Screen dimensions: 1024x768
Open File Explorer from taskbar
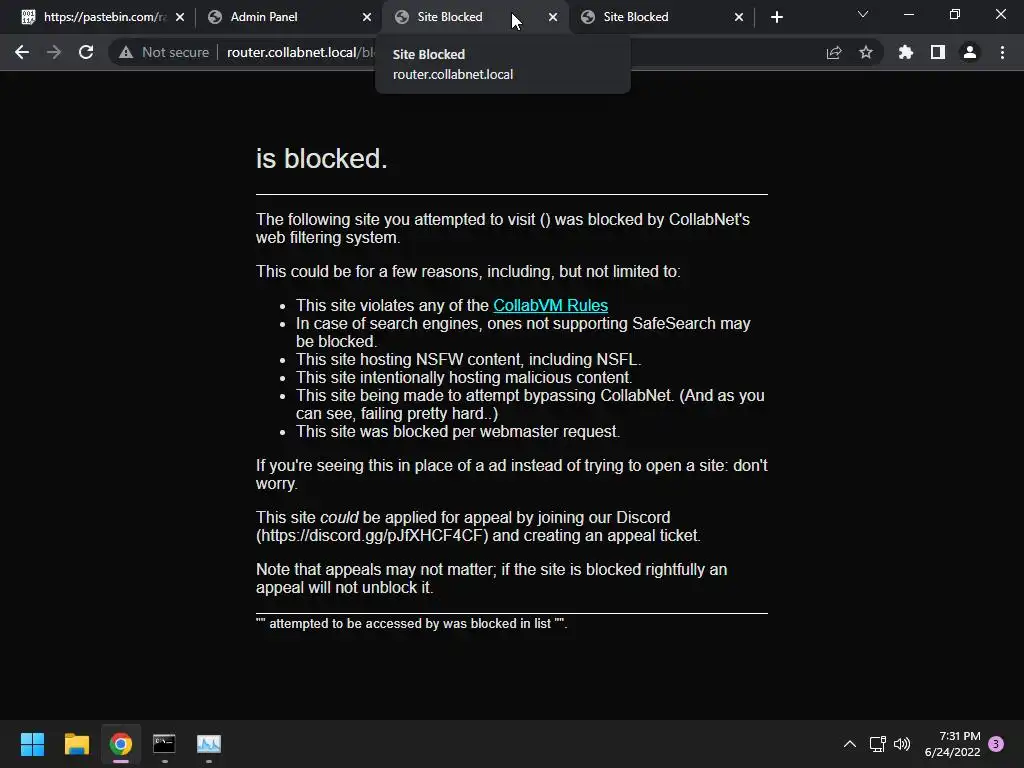(x=76, y=744)
